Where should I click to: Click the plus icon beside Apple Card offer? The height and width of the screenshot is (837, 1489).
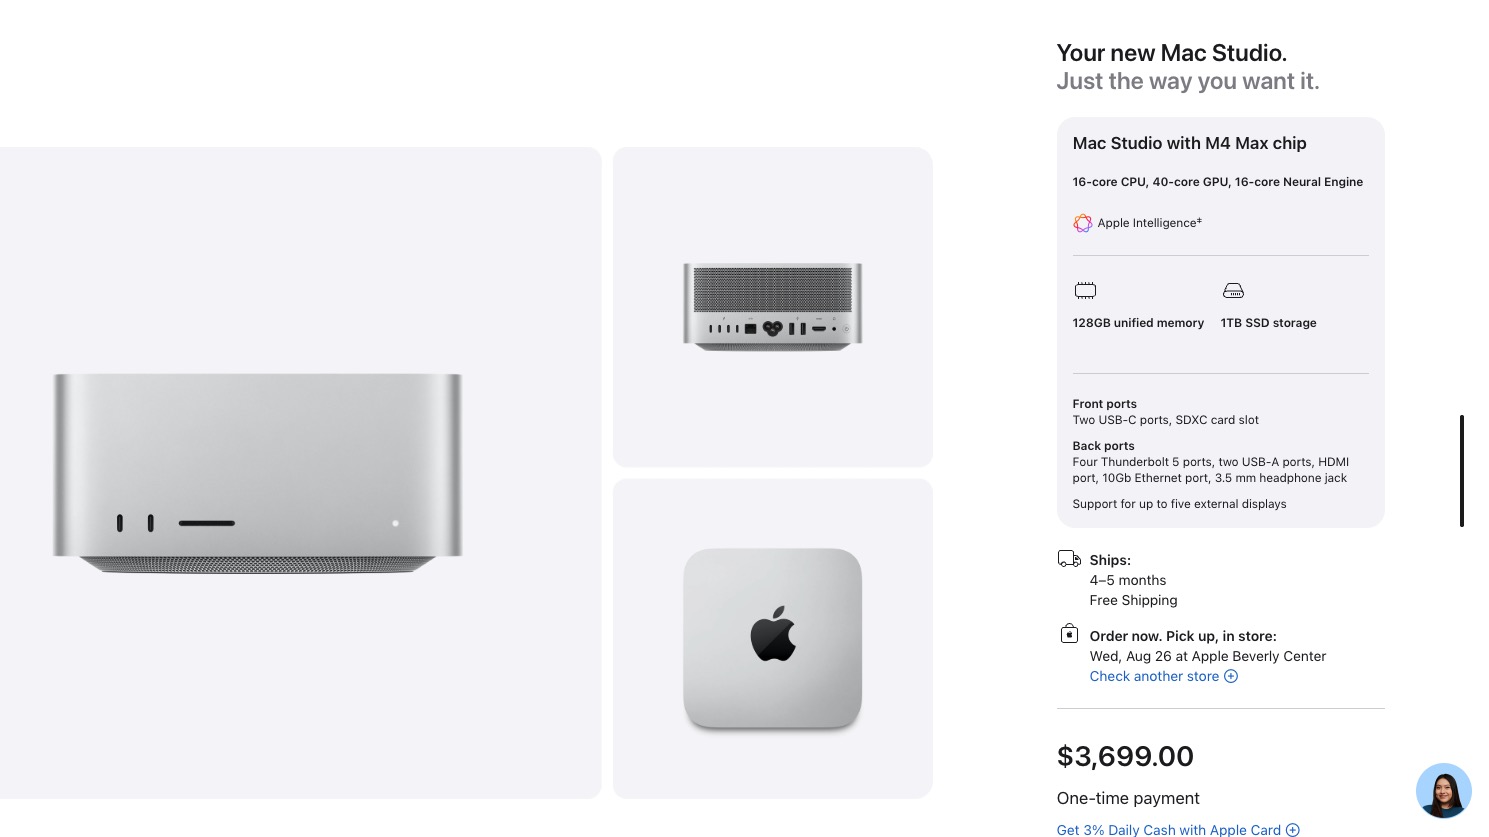(x=1293, y=830)
